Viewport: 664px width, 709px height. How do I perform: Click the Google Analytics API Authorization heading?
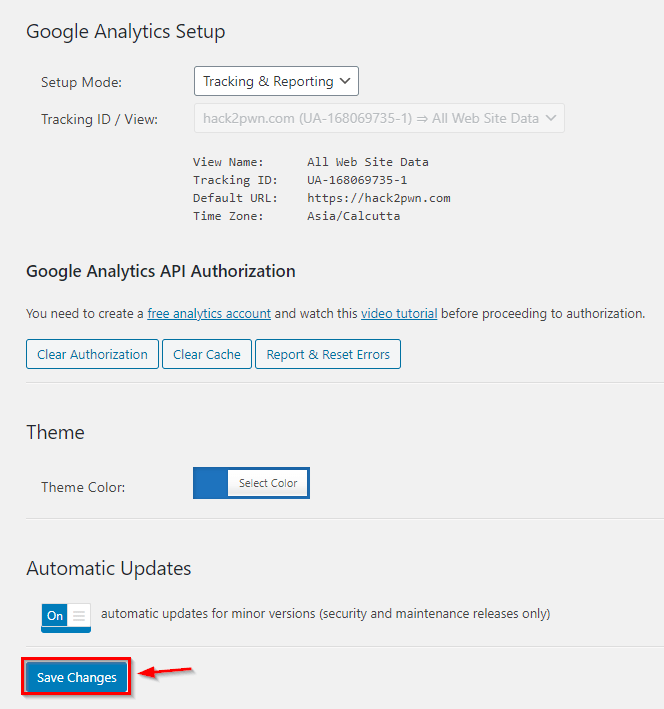[x=160, y=271]
